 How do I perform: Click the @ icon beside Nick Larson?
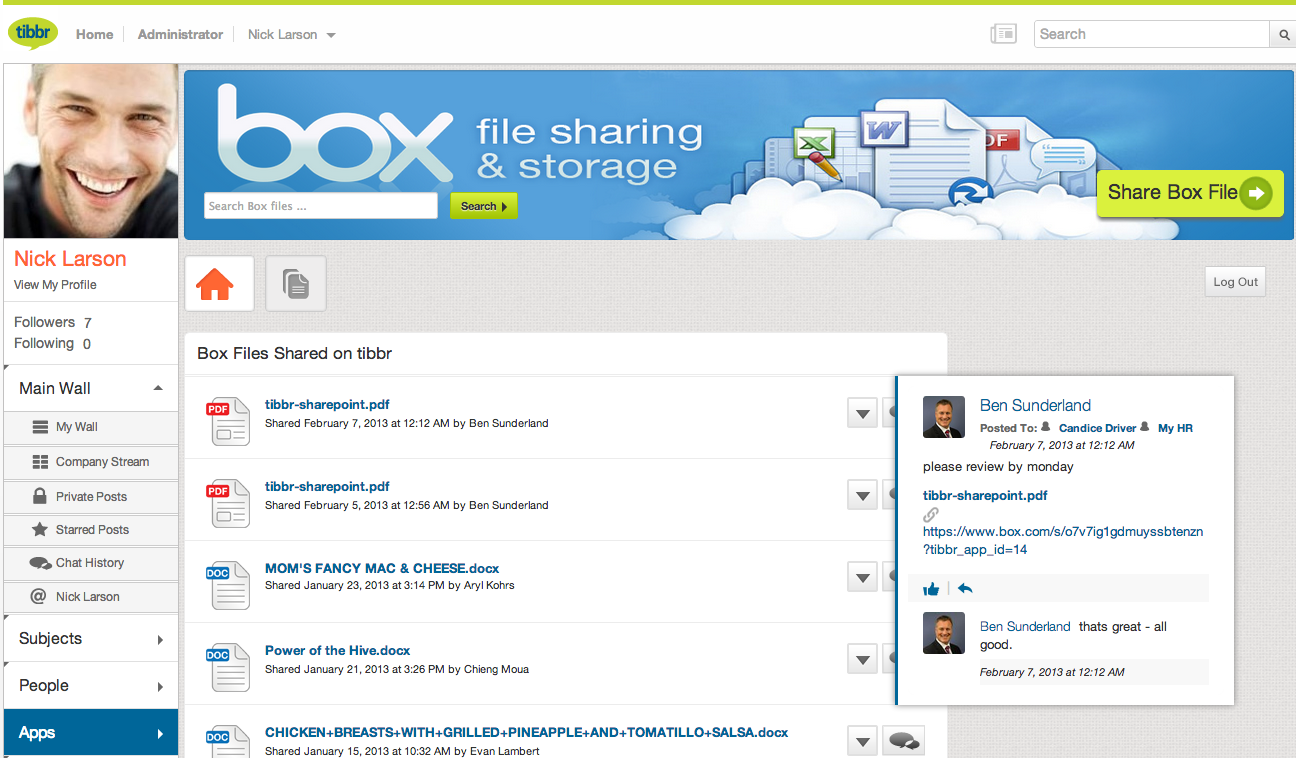[39, 596]
